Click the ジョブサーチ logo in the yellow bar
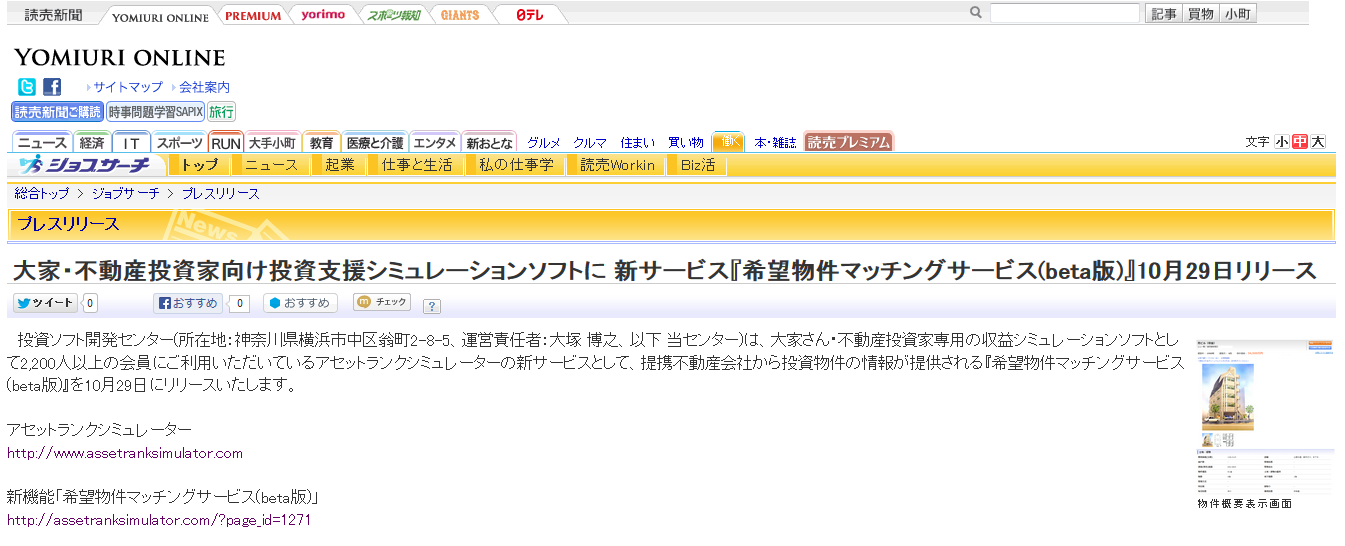The width and height of the screenshot is (1345, 546). 86,165
